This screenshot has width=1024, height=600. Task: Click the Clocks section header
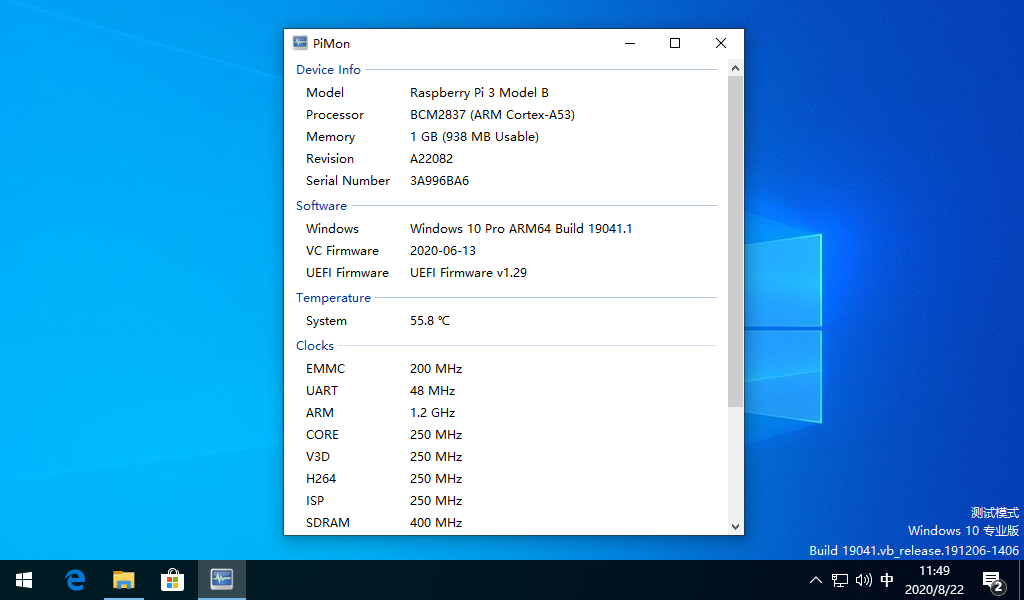click(315, 345)
